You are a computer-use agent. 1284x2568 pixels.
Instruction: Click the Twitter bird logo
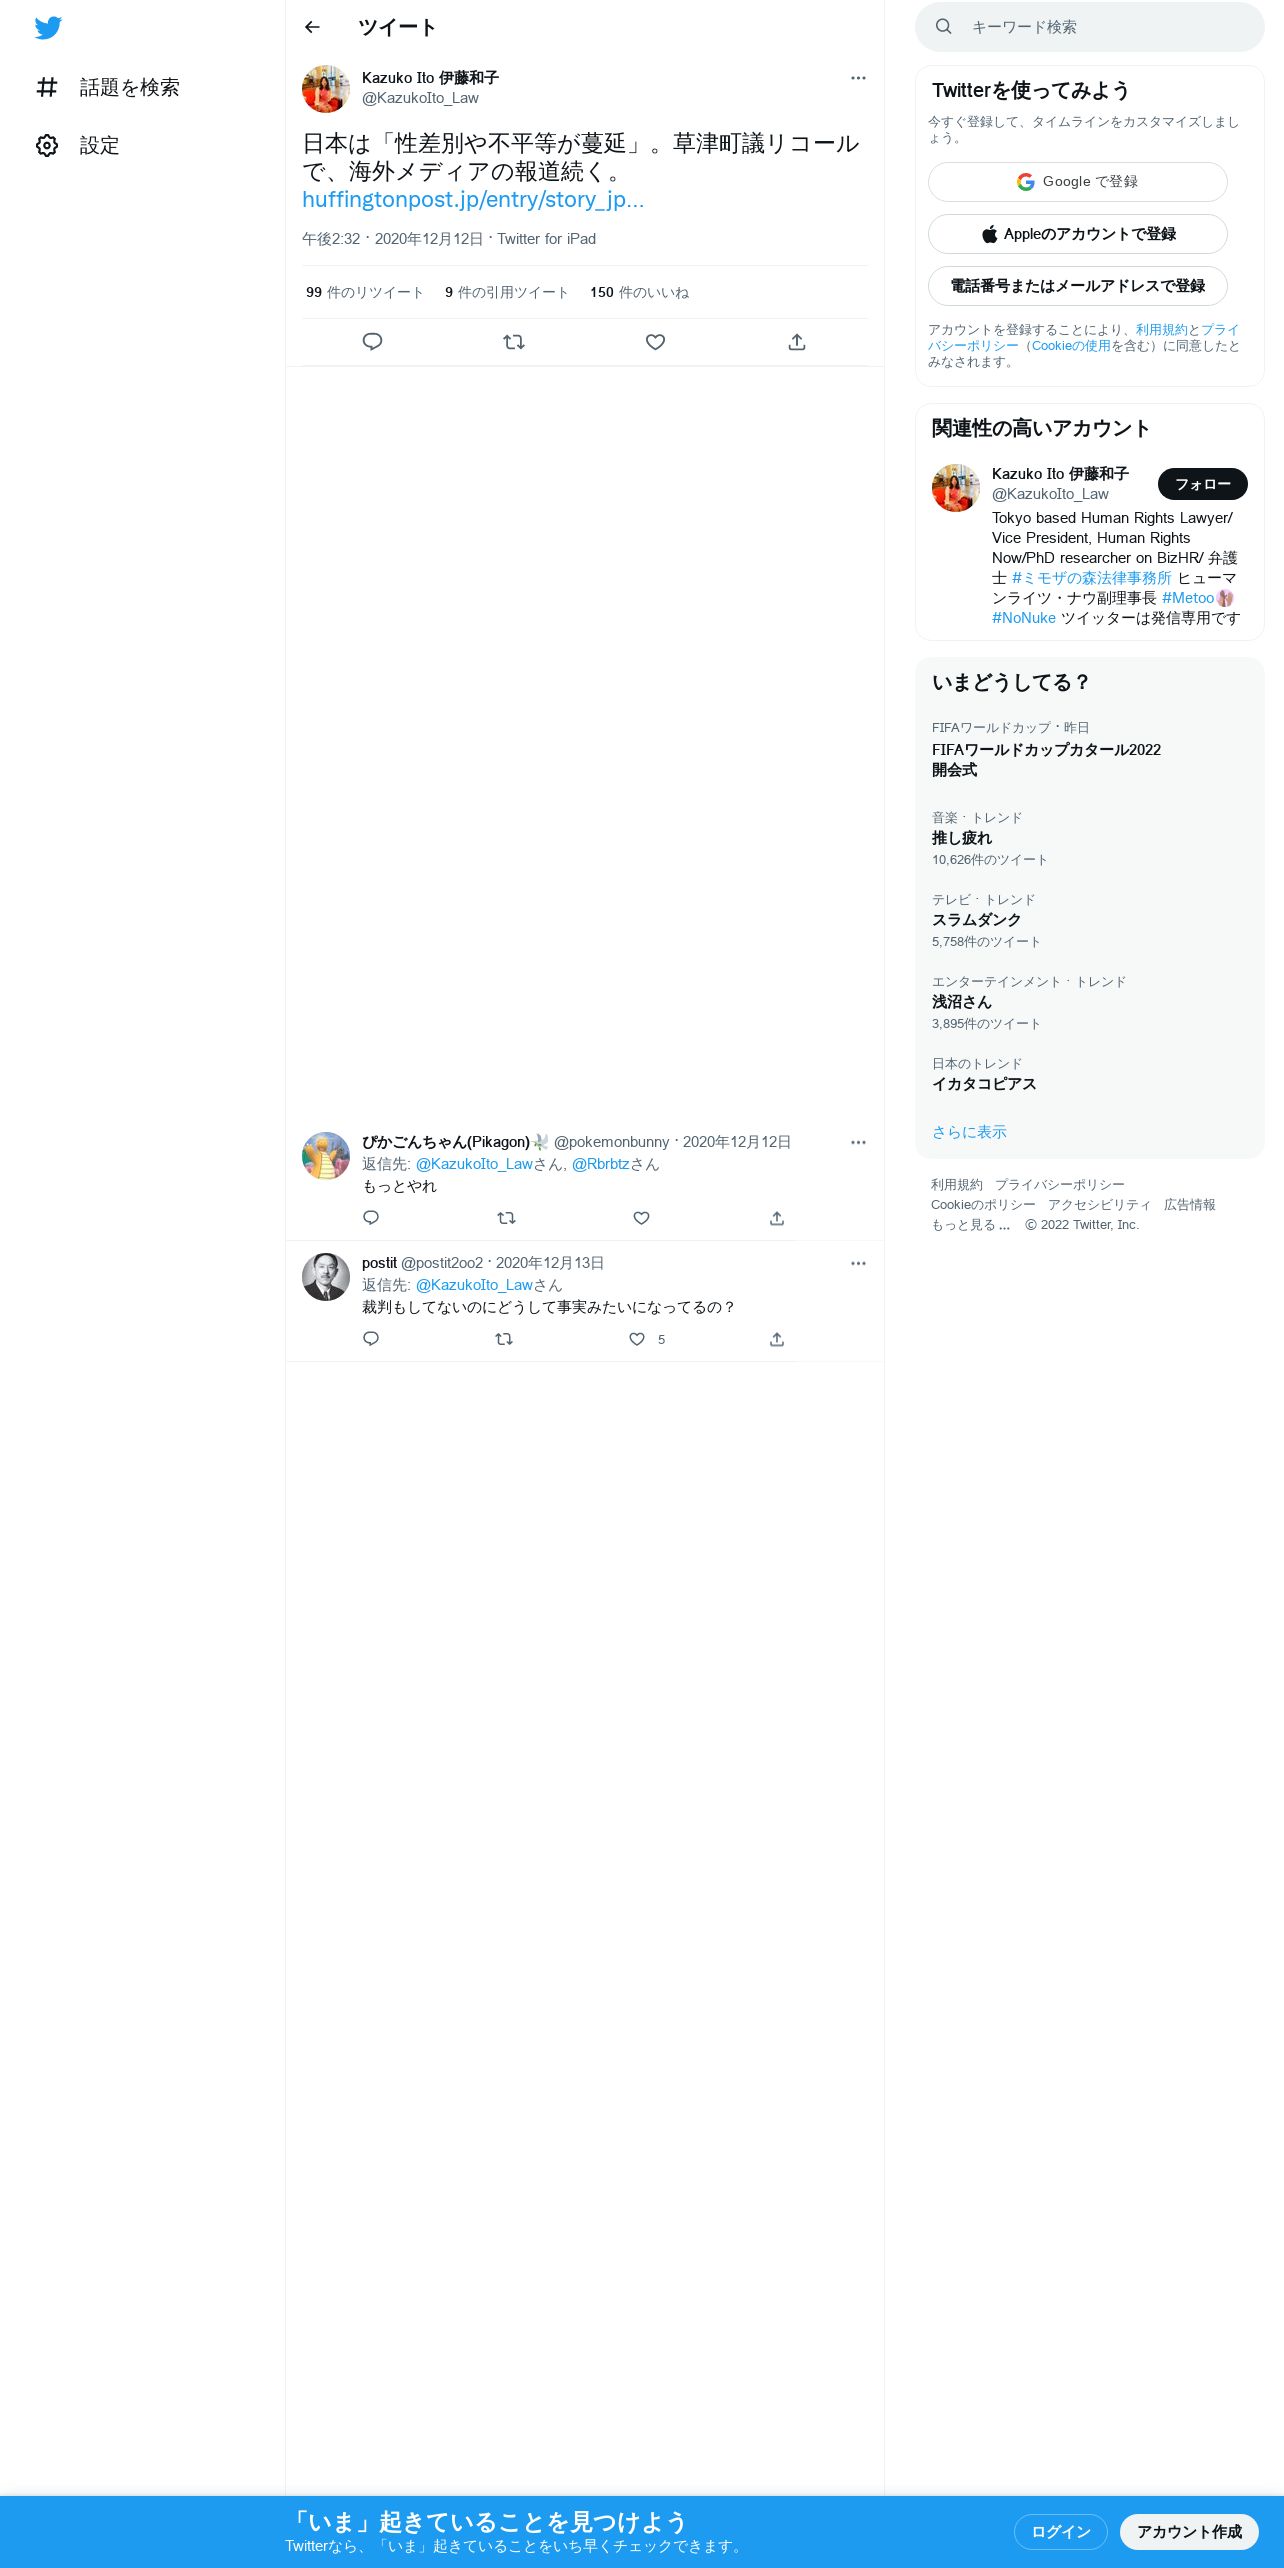point(48,28)
